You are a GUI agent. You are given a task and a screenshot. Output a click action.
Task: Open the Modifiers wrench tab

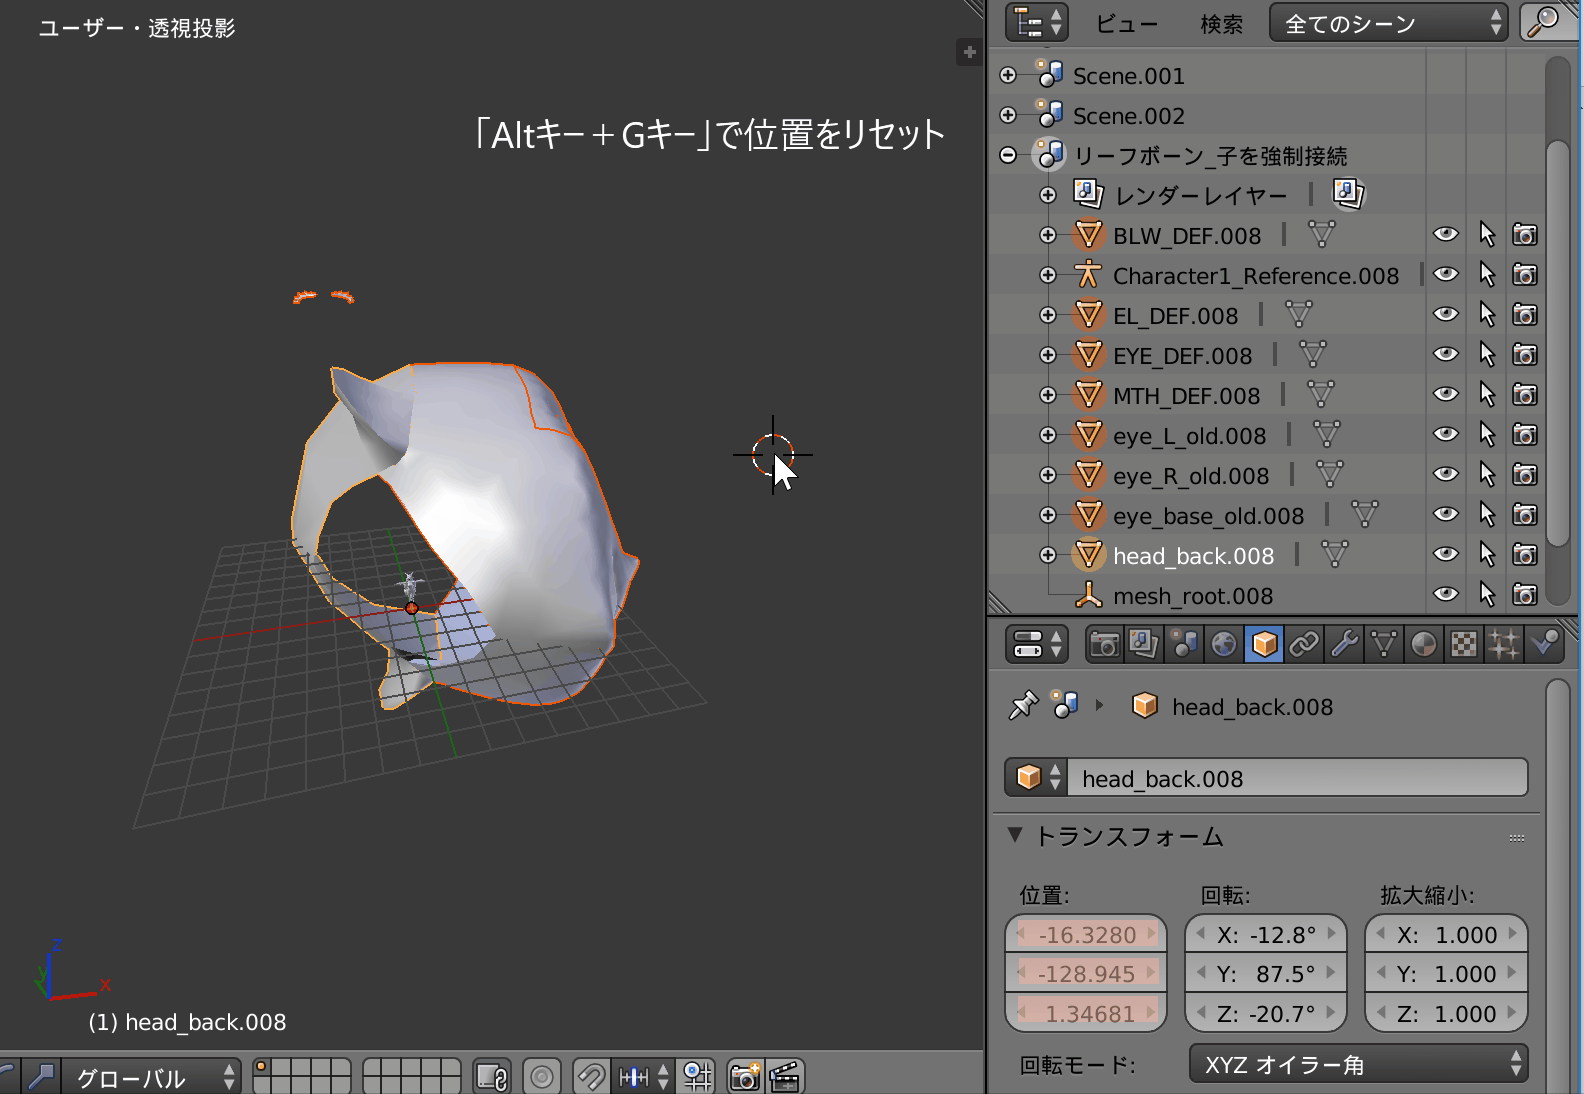pyautogui.click(x=1344, y=645)
